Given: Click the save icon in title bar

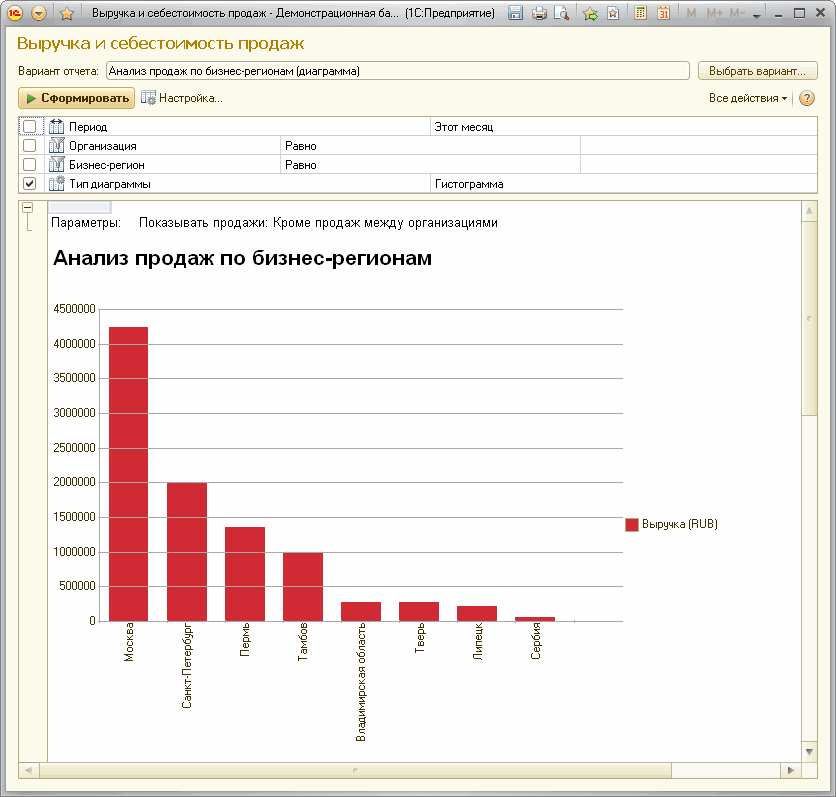Looking at the screenshot, I should pos(515,14).
